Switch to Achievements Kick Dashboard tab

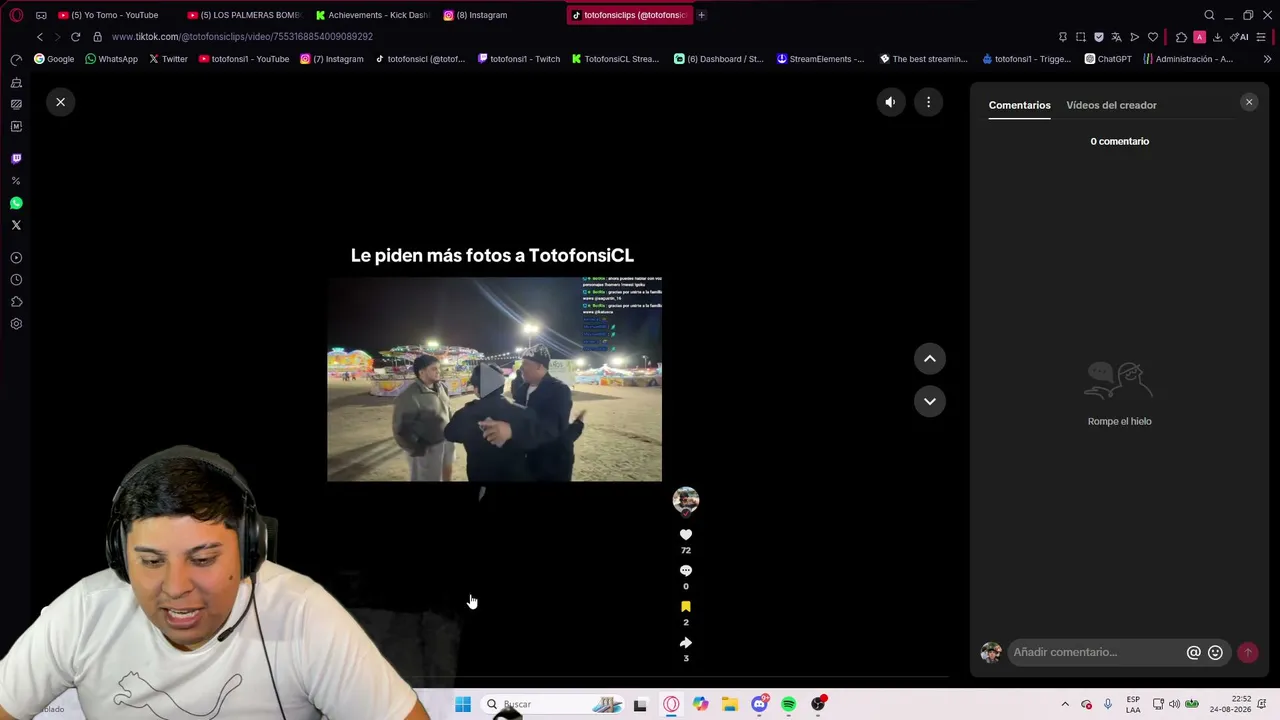[372, 15]
